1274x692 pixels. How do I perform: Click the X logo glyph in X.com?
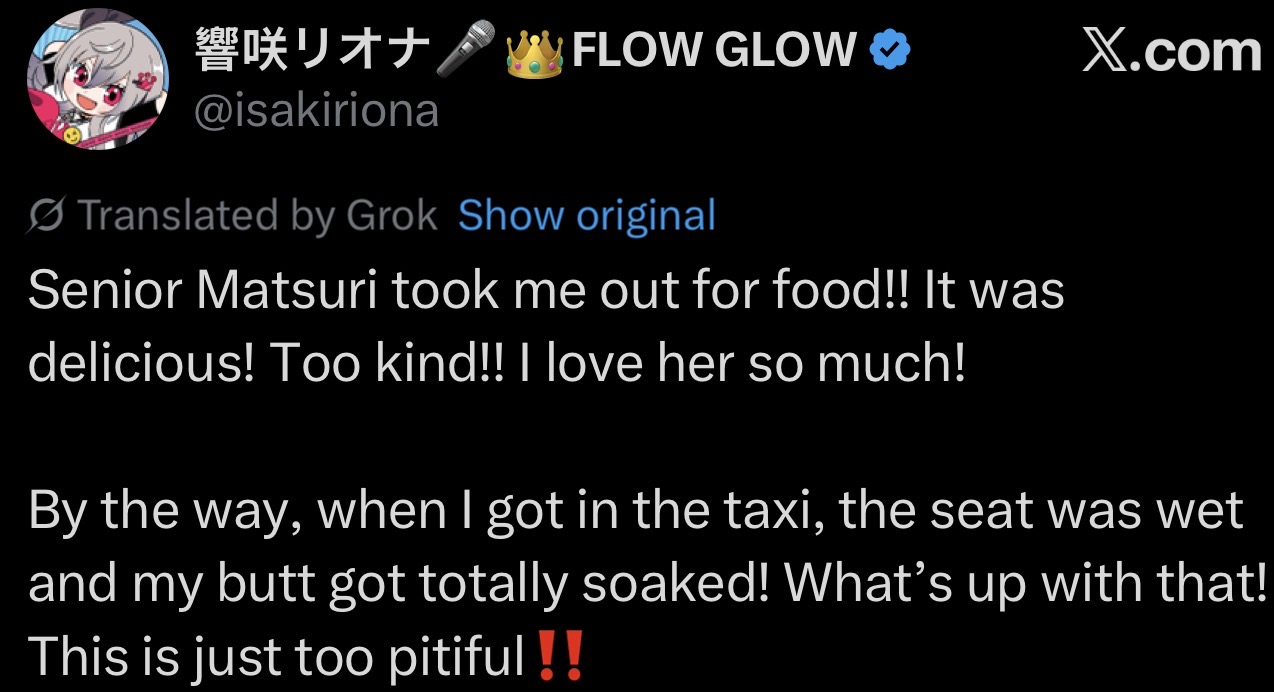(1105, 50)
